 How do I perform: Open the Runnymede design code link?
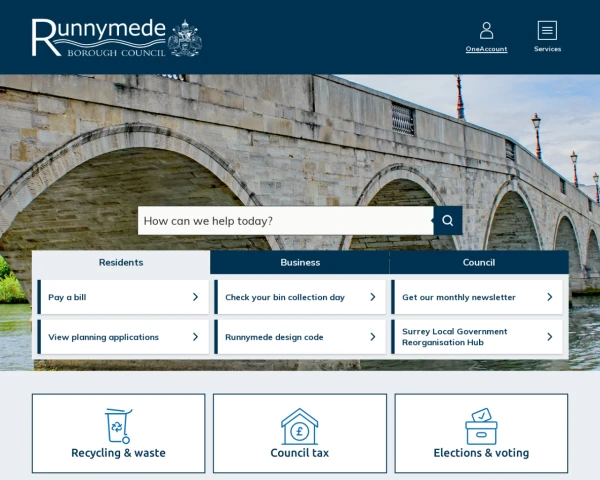(300, 337)
